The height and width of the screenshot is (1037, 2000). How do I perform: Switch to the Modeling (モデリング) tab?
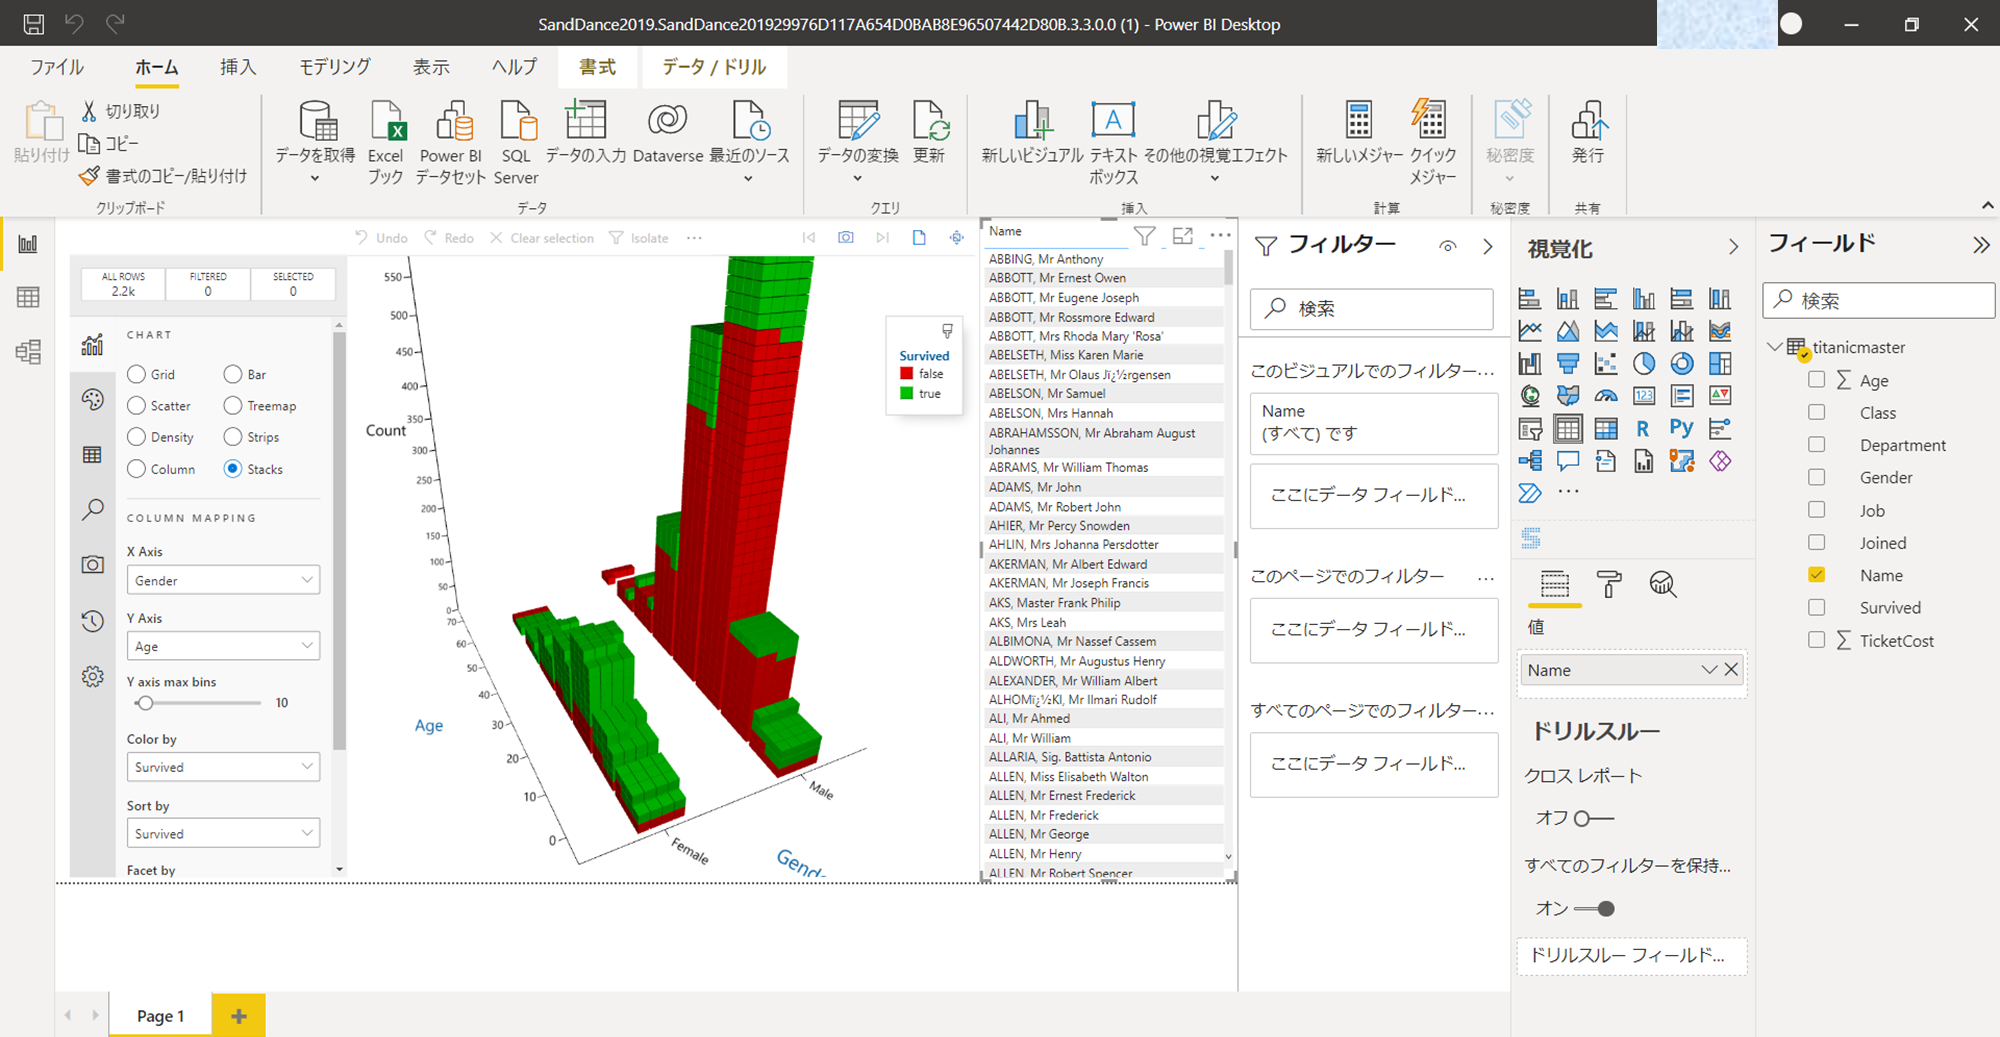click(335, 67)
